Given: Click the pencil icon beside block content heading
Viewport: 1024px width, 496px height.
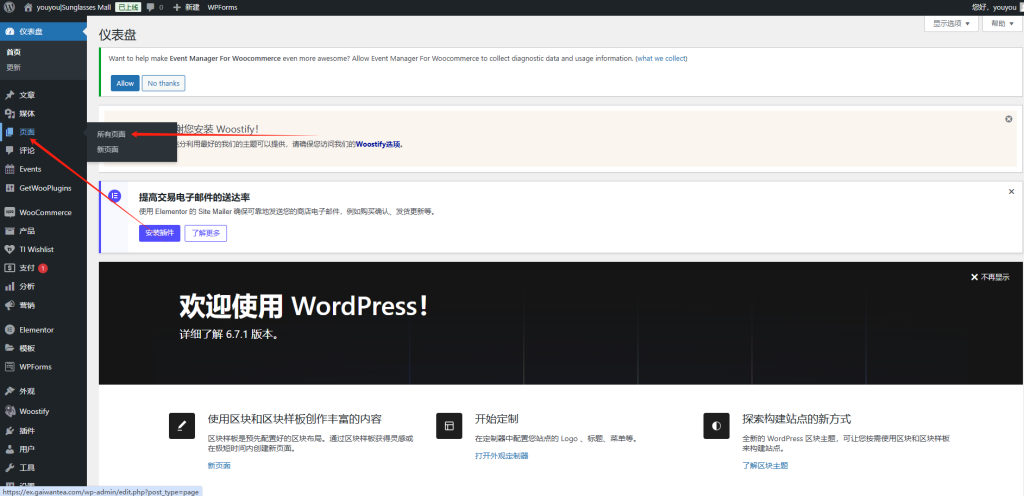Looking at the screenshot, I should pos(182,426).
